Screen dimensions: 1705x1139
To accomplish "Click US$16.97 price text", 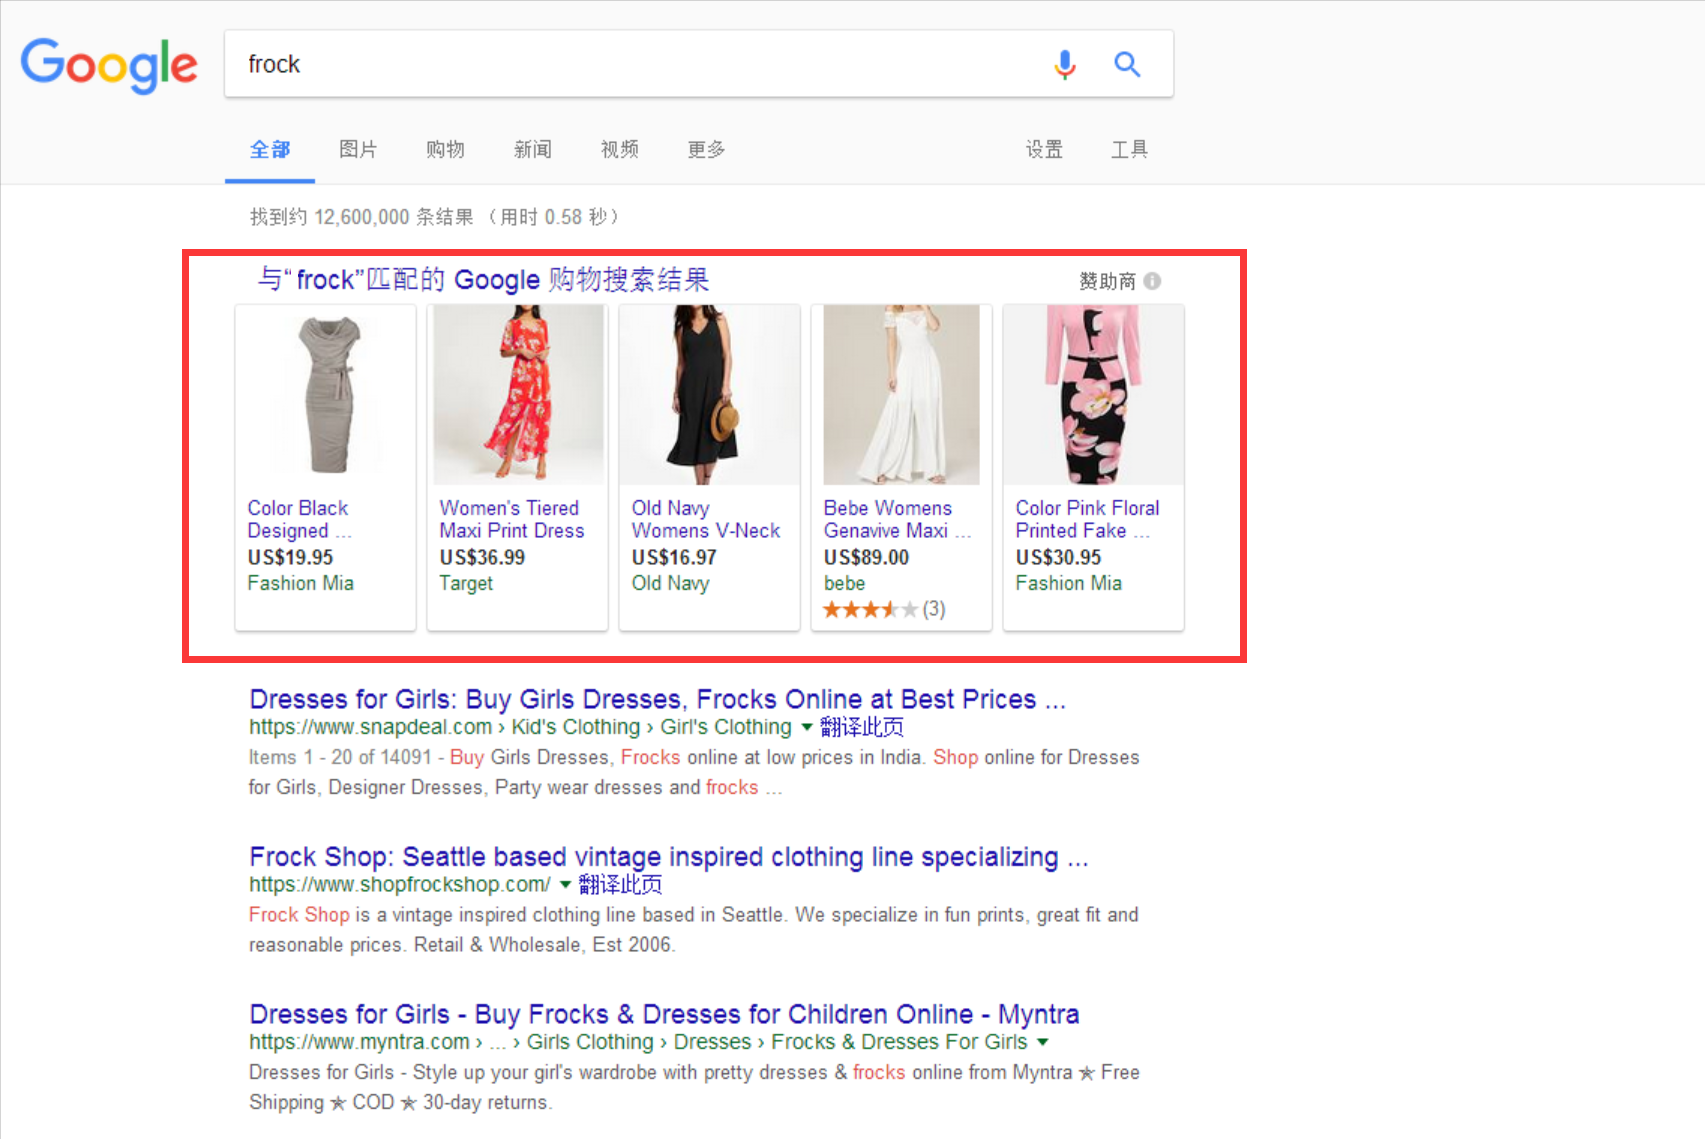I will pyautogui.click(x=674, y=558).
